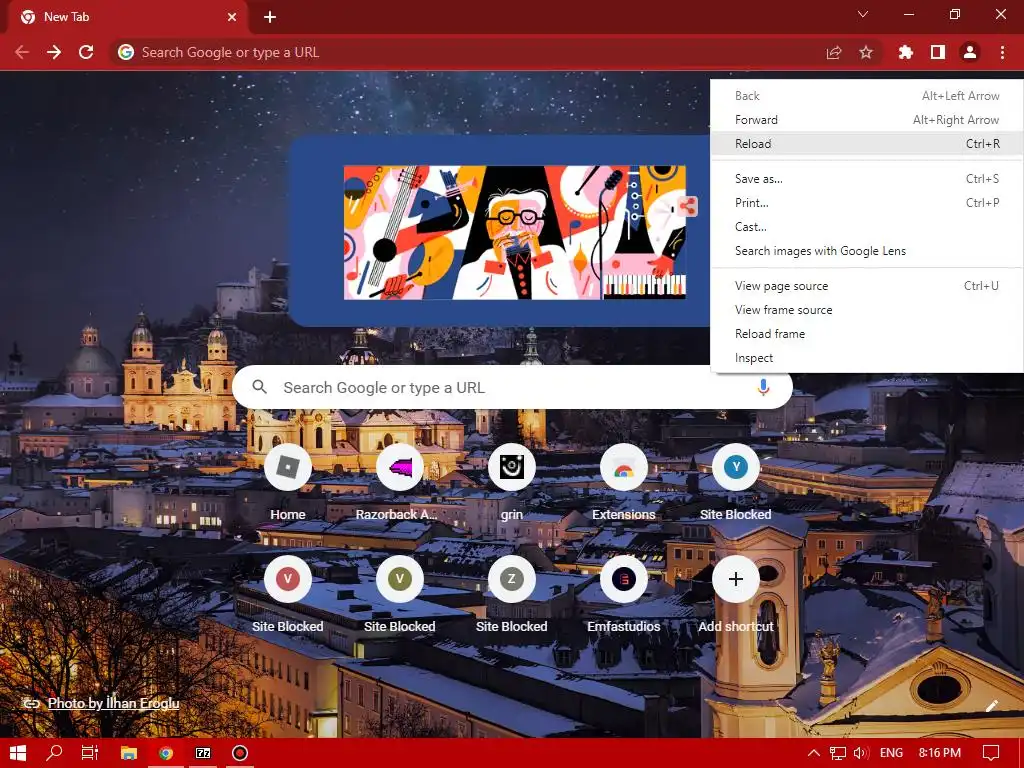Screen dimensions: 1024x768
Task: Open the side panel icon
Action: pyautogui.click(x=938, y=52)
